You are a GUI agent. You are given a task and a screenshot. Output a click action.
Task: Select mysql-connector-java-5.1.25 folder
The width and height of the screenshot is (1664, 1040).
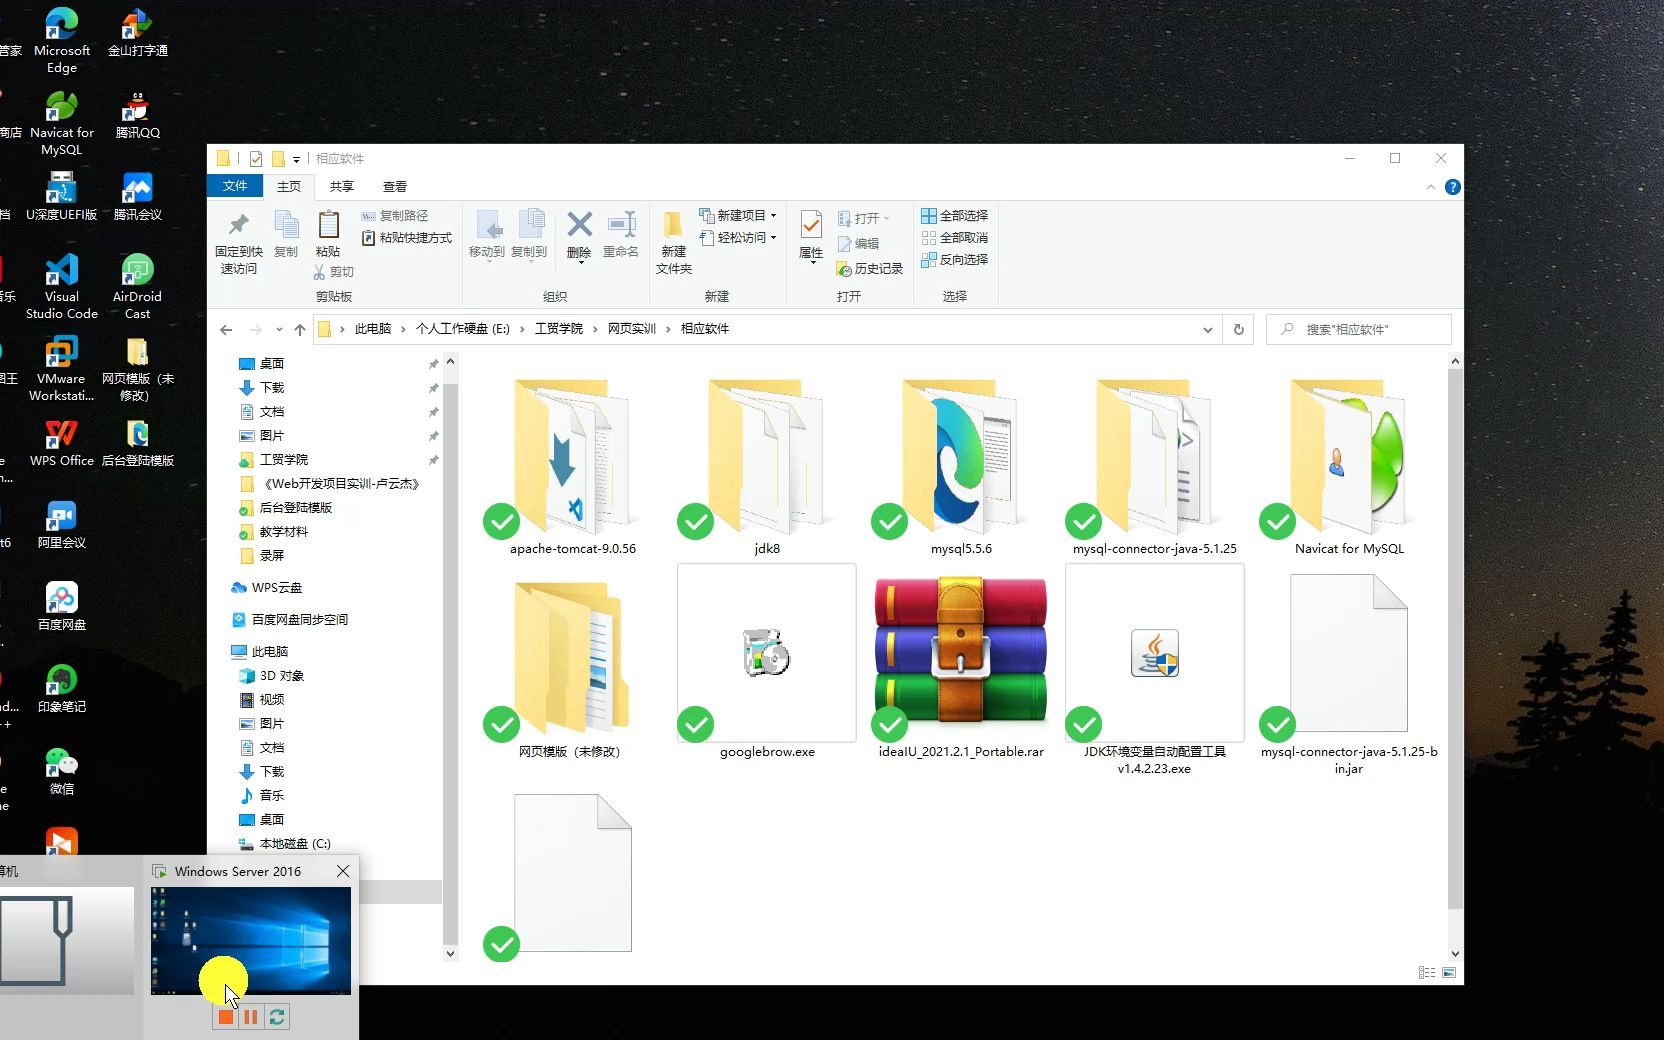[x=1155, y=466]
